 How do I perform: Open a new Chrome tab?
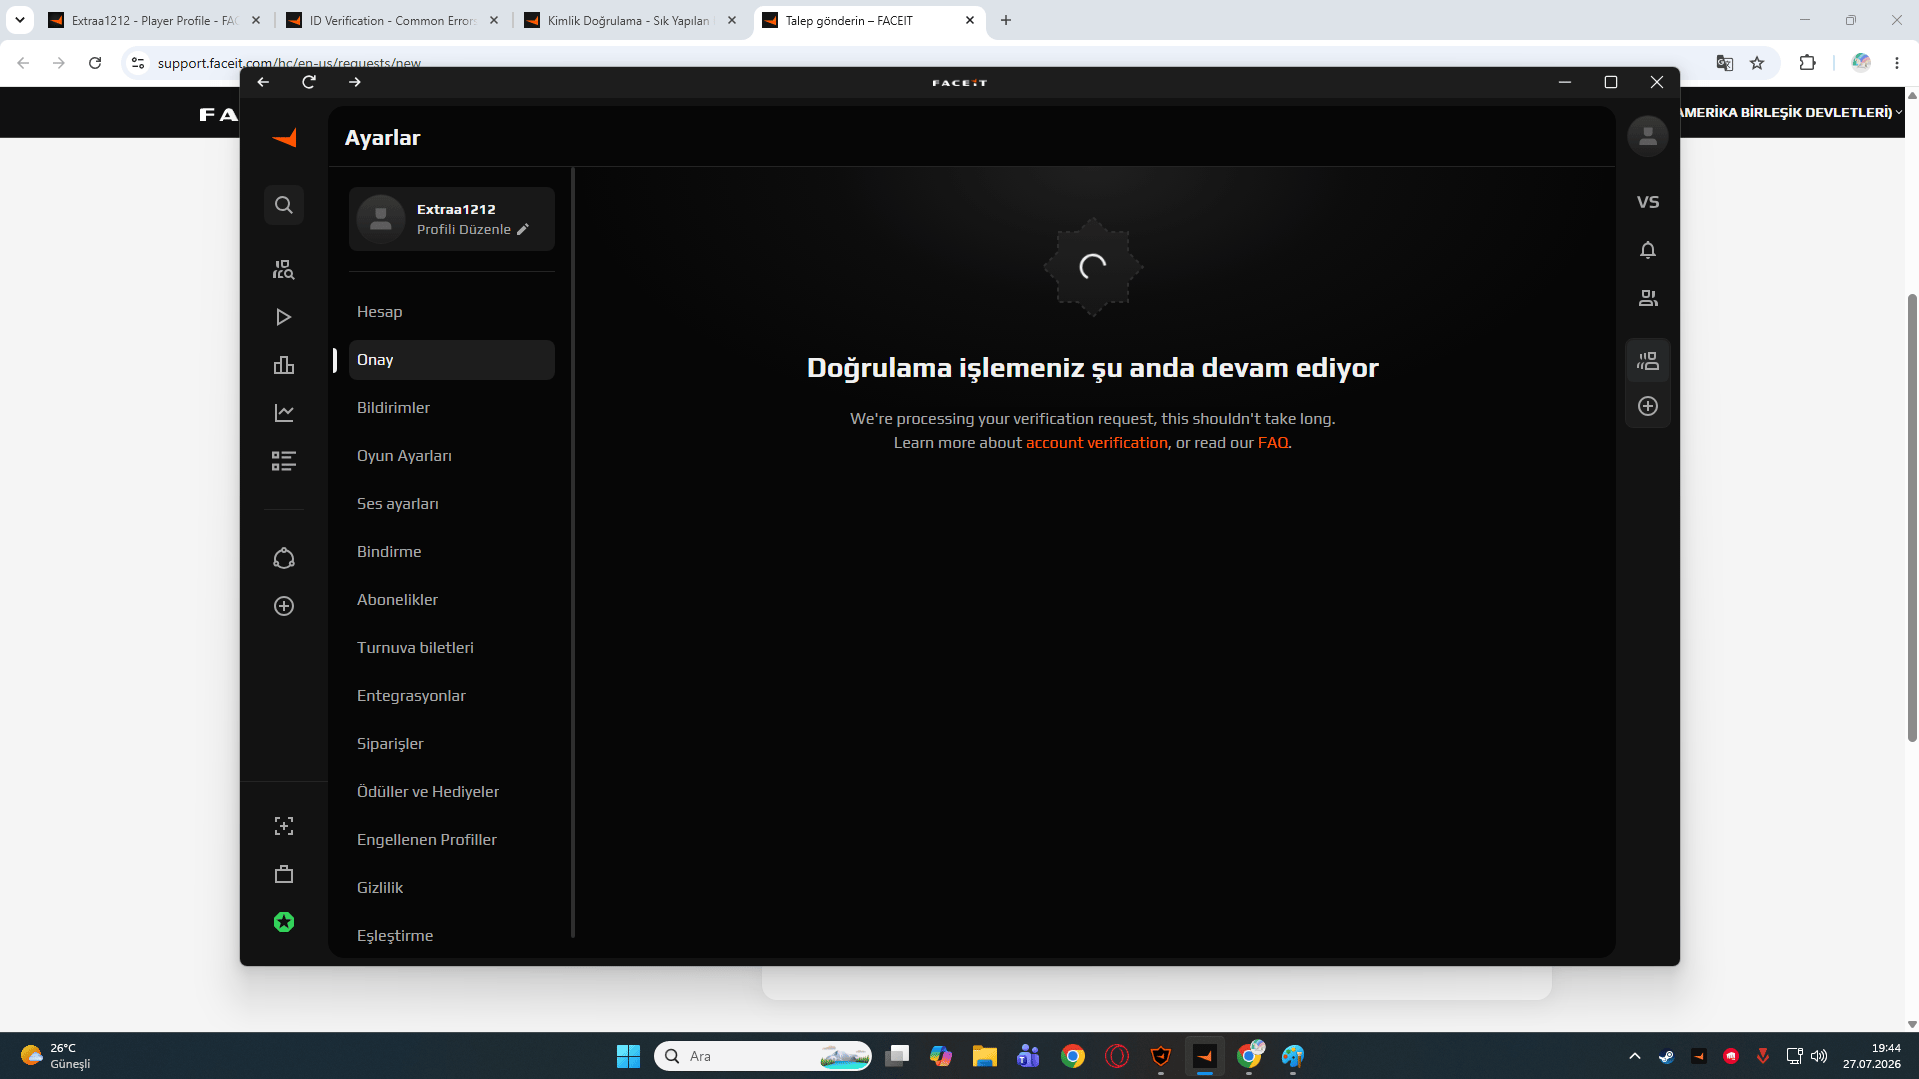[1006, 20]
